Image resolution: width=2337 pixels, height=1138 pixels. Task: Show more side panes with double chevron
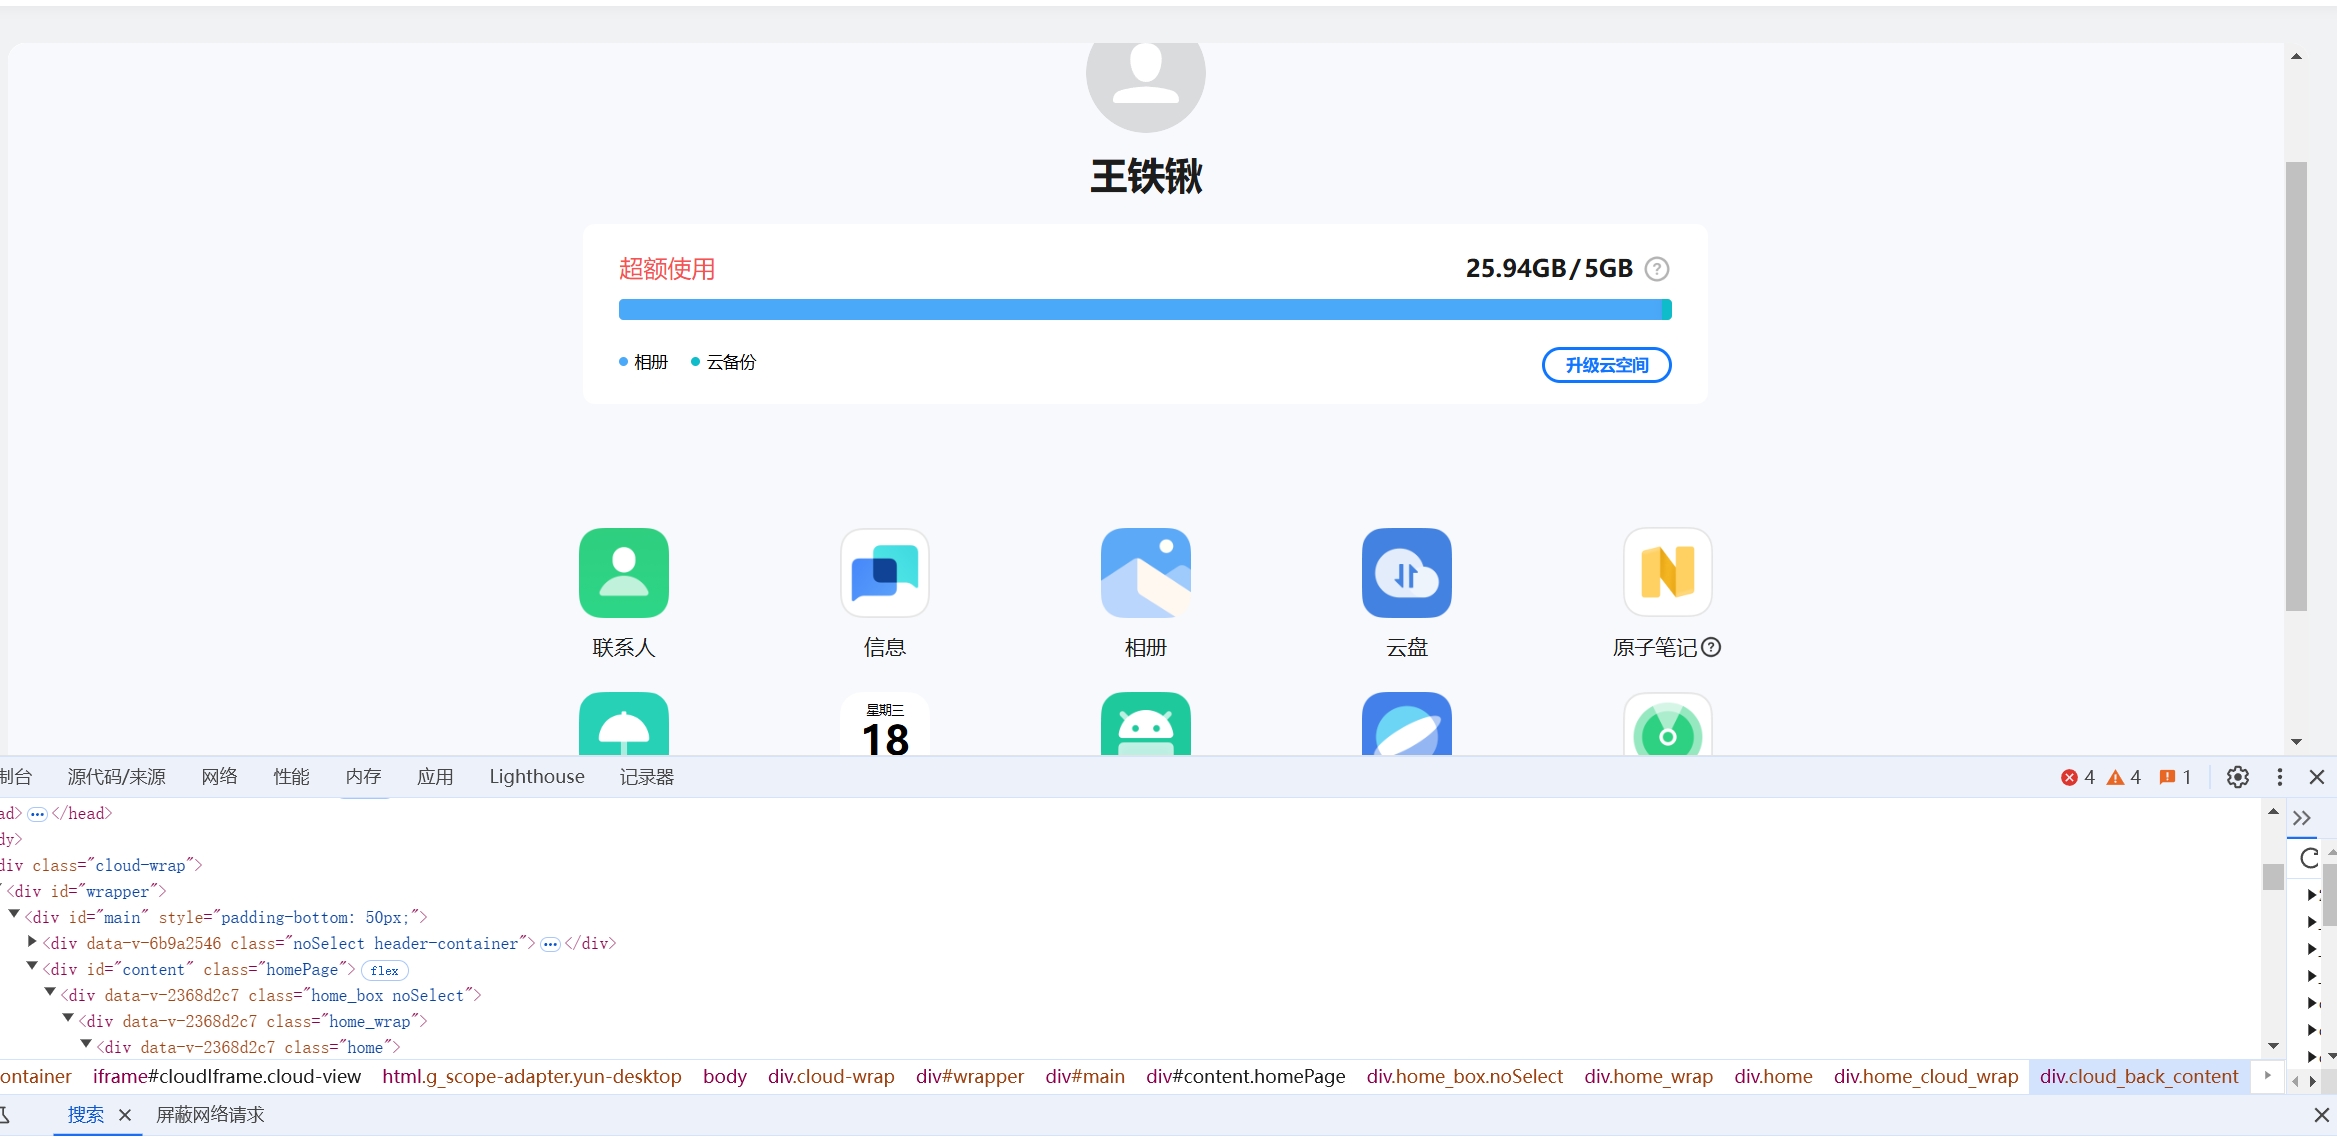click(x=2302, y=818)
